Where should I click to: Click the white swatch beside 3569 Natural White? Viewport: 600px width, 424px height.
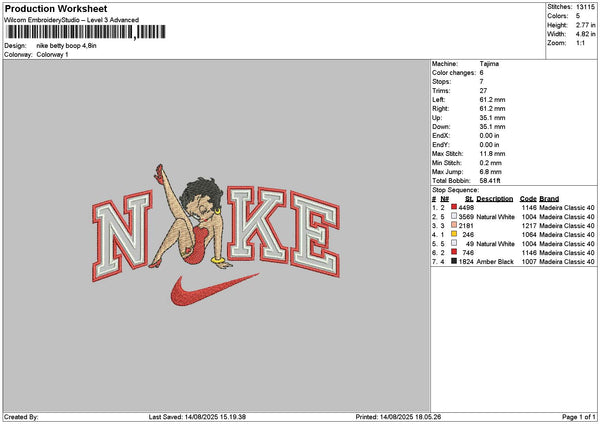coord(454,216)
